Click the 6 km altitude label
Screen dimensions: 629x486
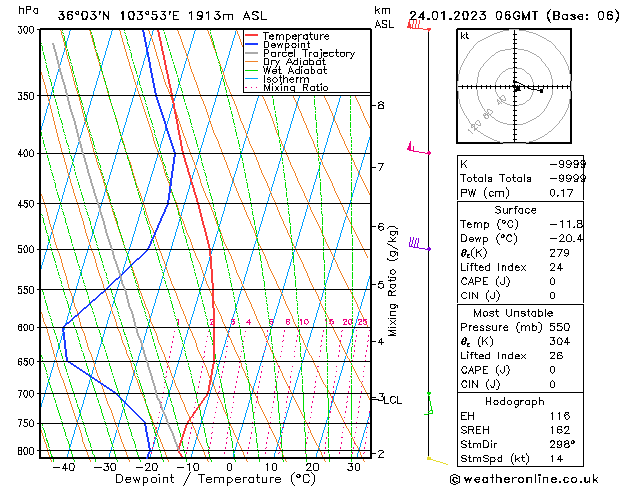point(381,227)
